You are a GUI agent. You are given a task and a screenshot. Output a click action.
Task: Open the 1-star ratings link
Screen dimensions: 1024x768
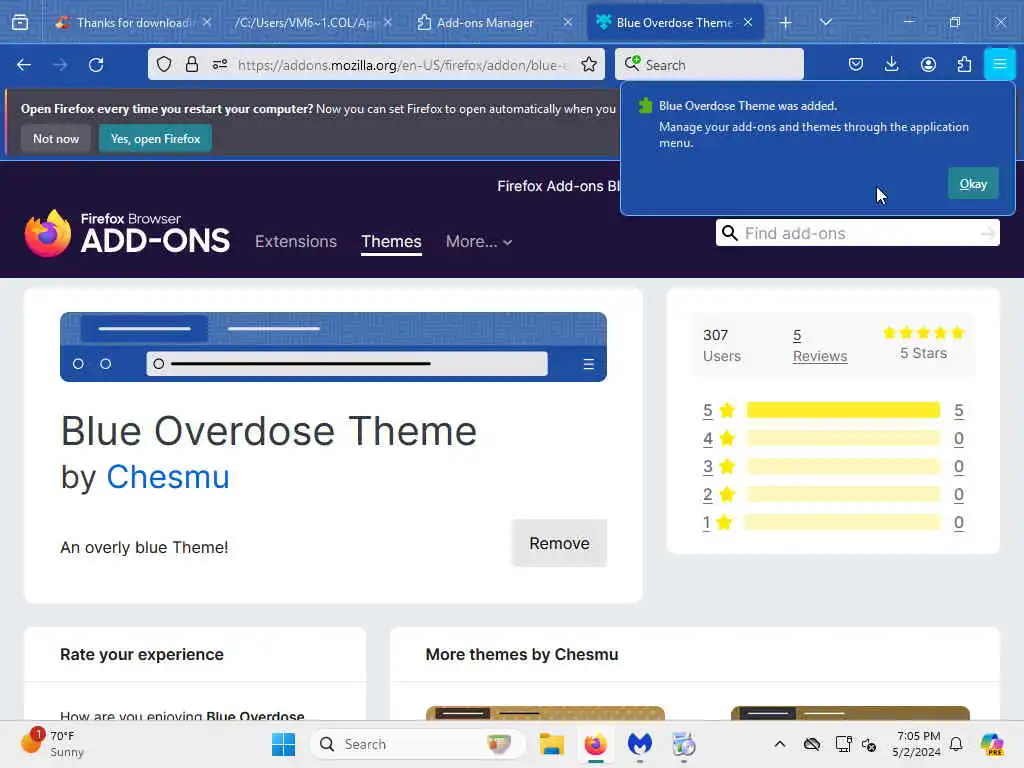click(707, 522)
